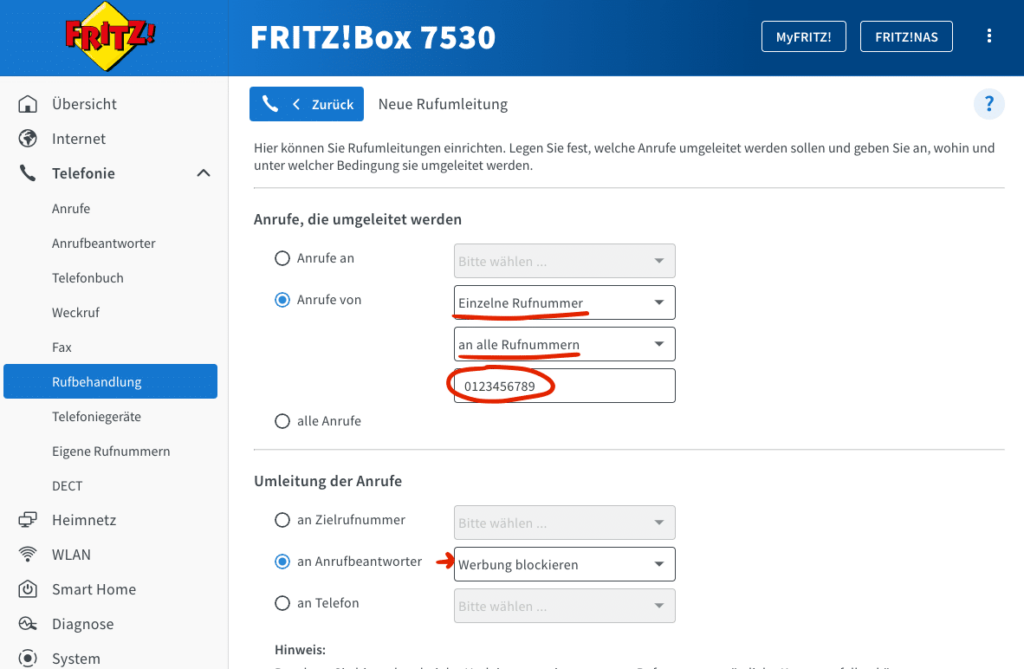The height and width of the screenshot is (669, 1024).
Task: Expand the 'Werbung blockieren' dropdown
Action: click(564, 565)
